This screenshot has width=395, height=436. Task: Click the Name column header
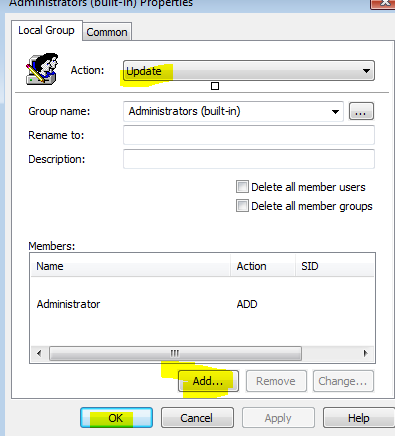130,266
